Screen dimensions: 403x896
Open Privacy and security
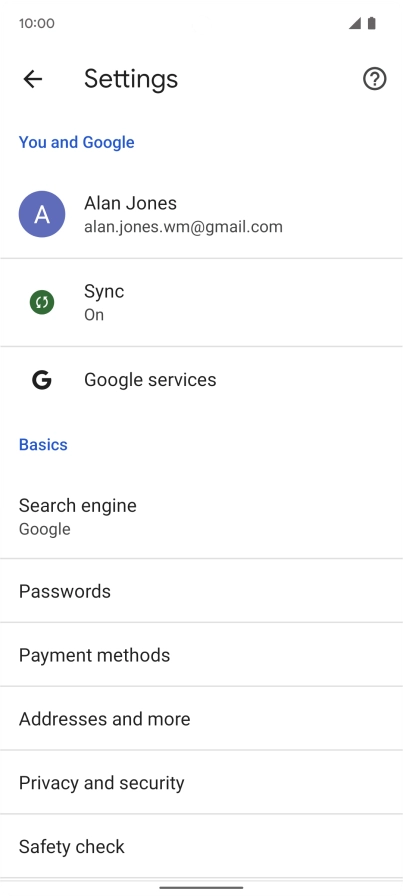pos(201,782)
